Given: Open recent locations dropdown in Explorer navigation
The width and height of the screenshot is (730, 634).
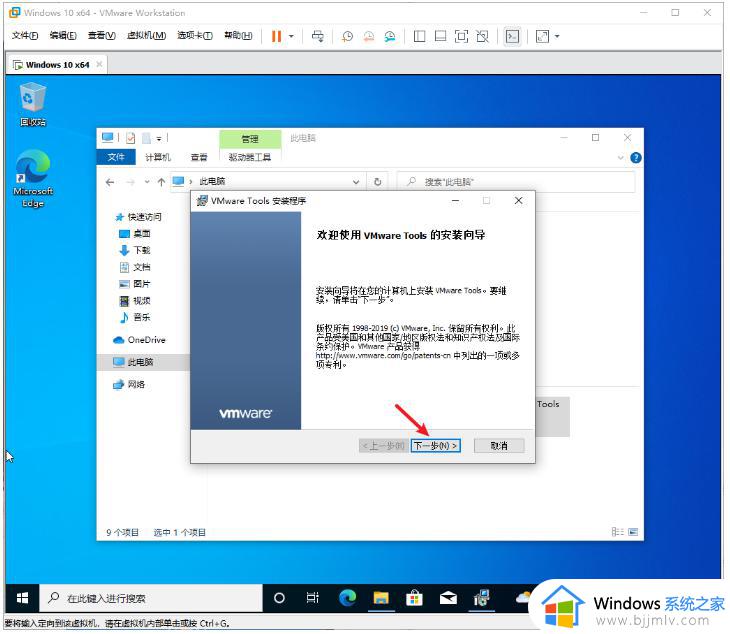Looking at the screenshot, I should pos(147,182).
